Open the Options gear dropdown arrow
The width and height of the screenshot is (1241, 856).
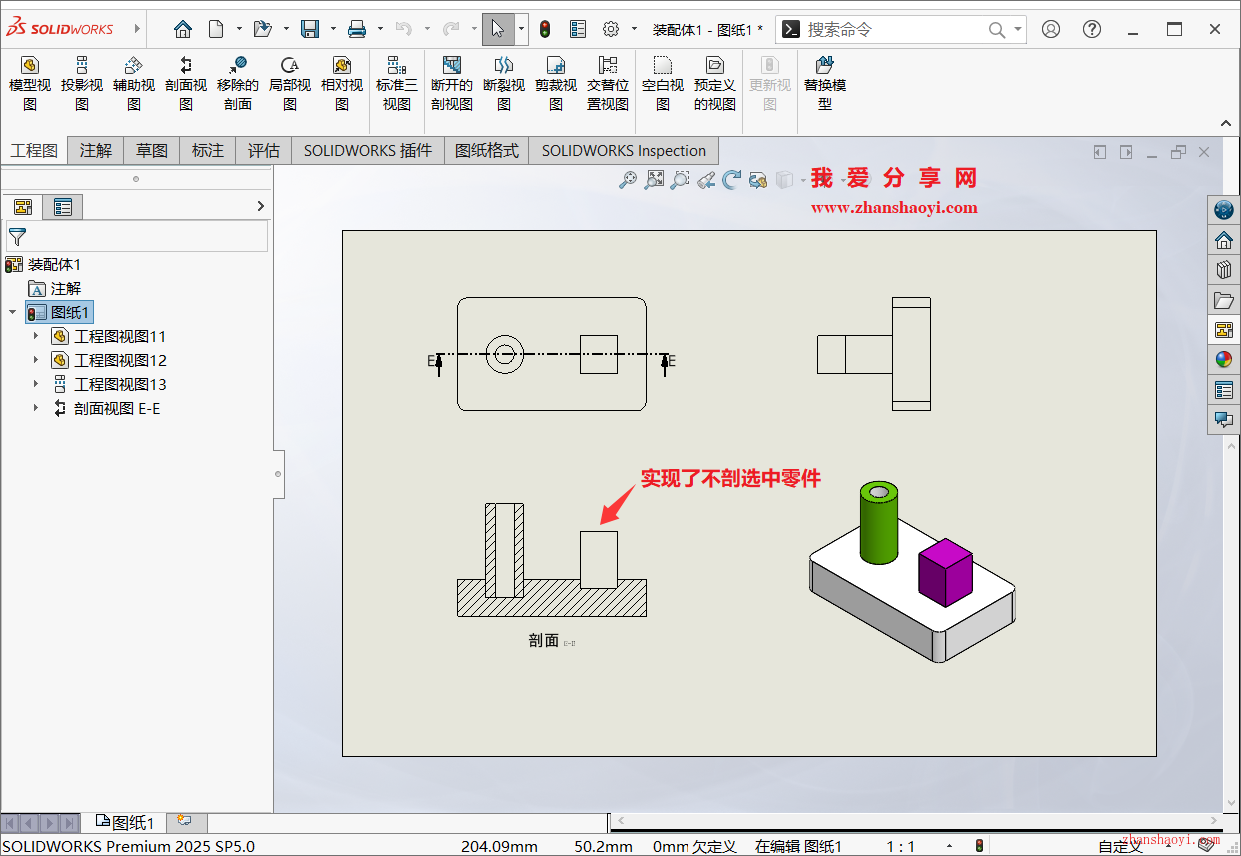[x=634, y=29]
